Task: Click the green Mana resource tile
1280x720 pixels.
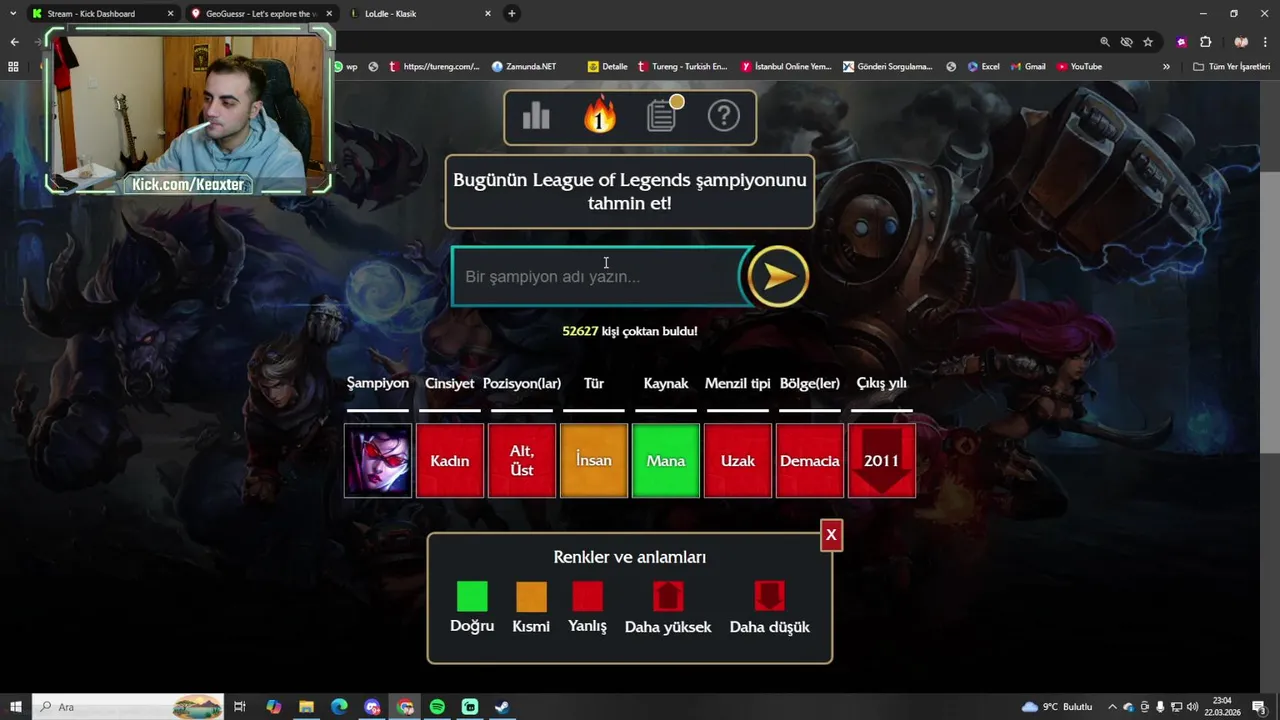Action: click(666, 461)
